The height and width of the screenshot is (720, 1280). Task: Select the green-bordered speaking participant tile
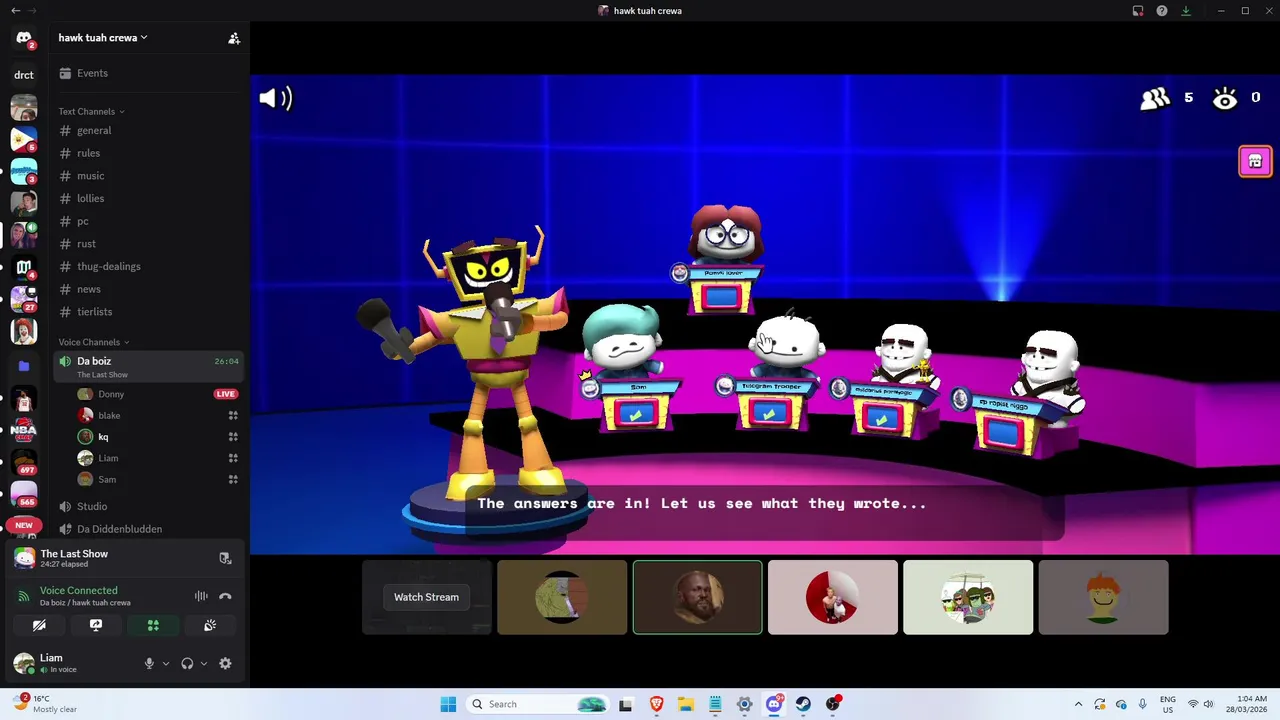tap(697, 597)
